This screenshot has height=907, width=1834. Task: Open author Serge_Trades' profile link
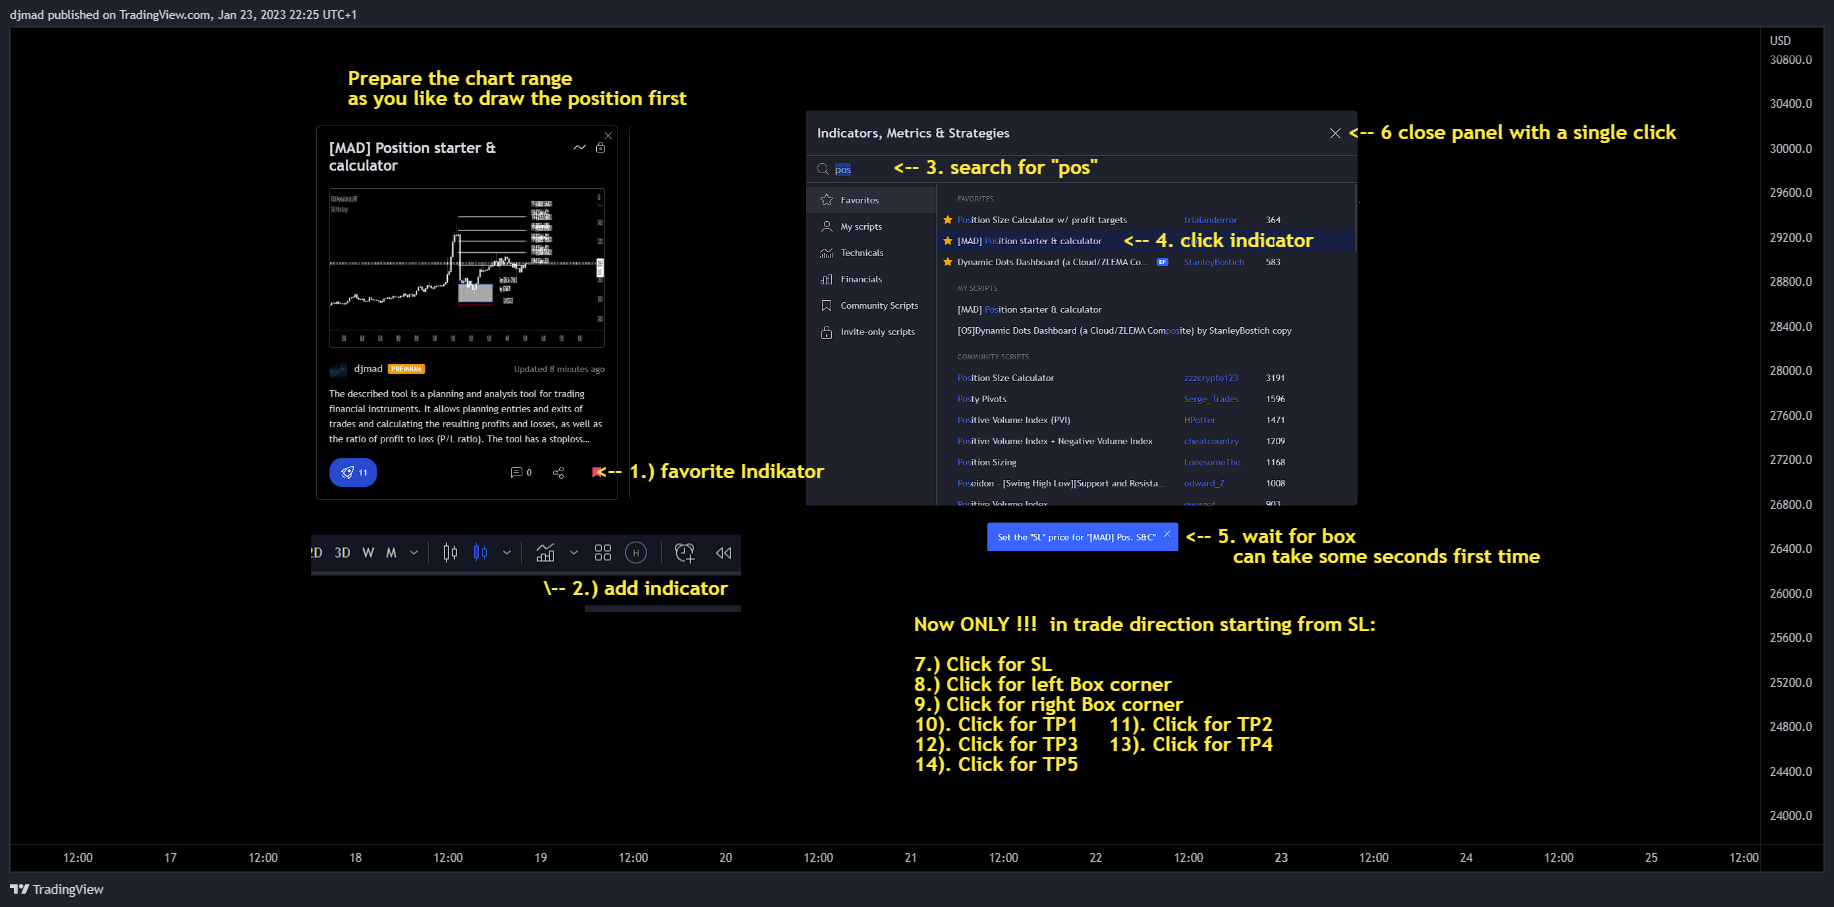tap(1211, 399)
